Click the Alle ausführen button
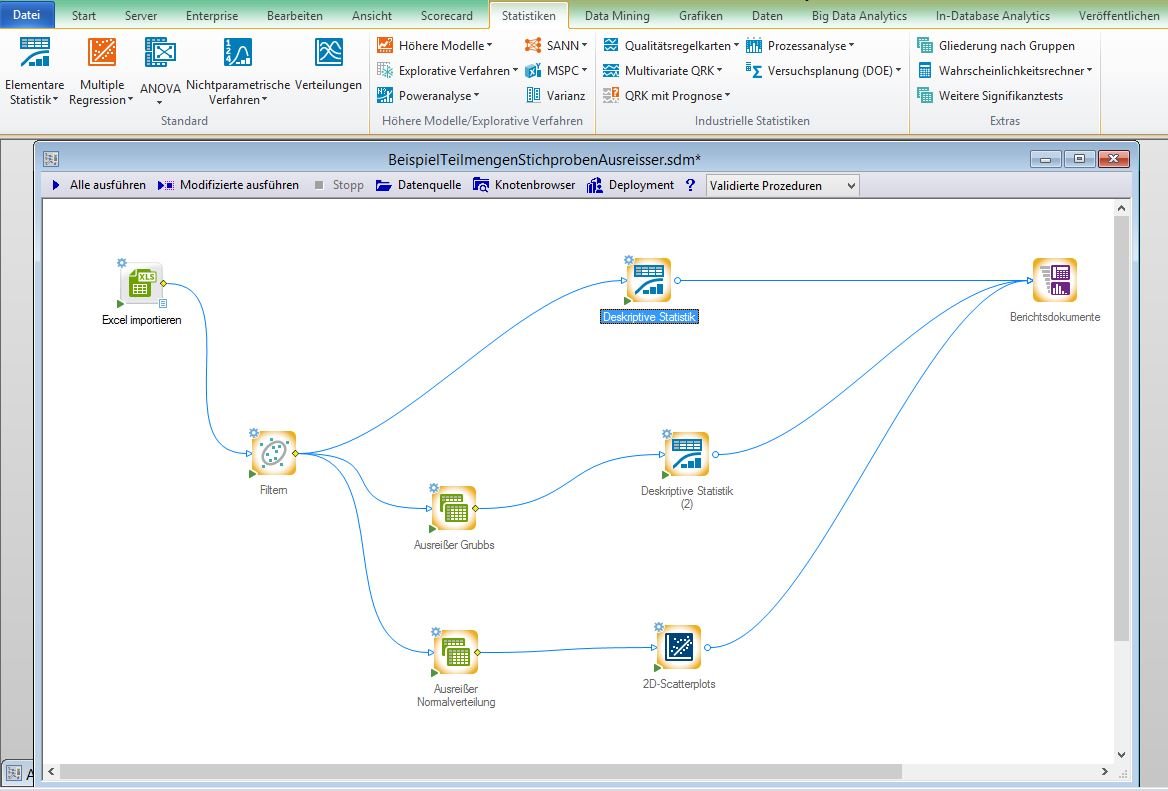The width and height of the screenshot is (1168, 791). pyautogui.click(x=98, y=185)
